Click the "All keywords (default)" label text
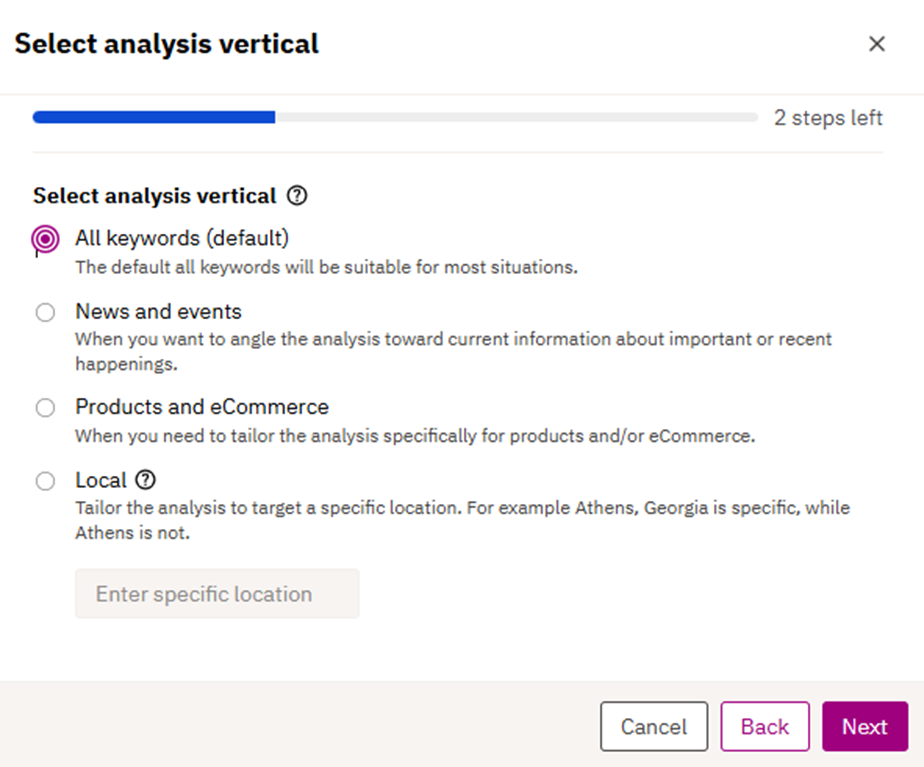 [182, 238]
